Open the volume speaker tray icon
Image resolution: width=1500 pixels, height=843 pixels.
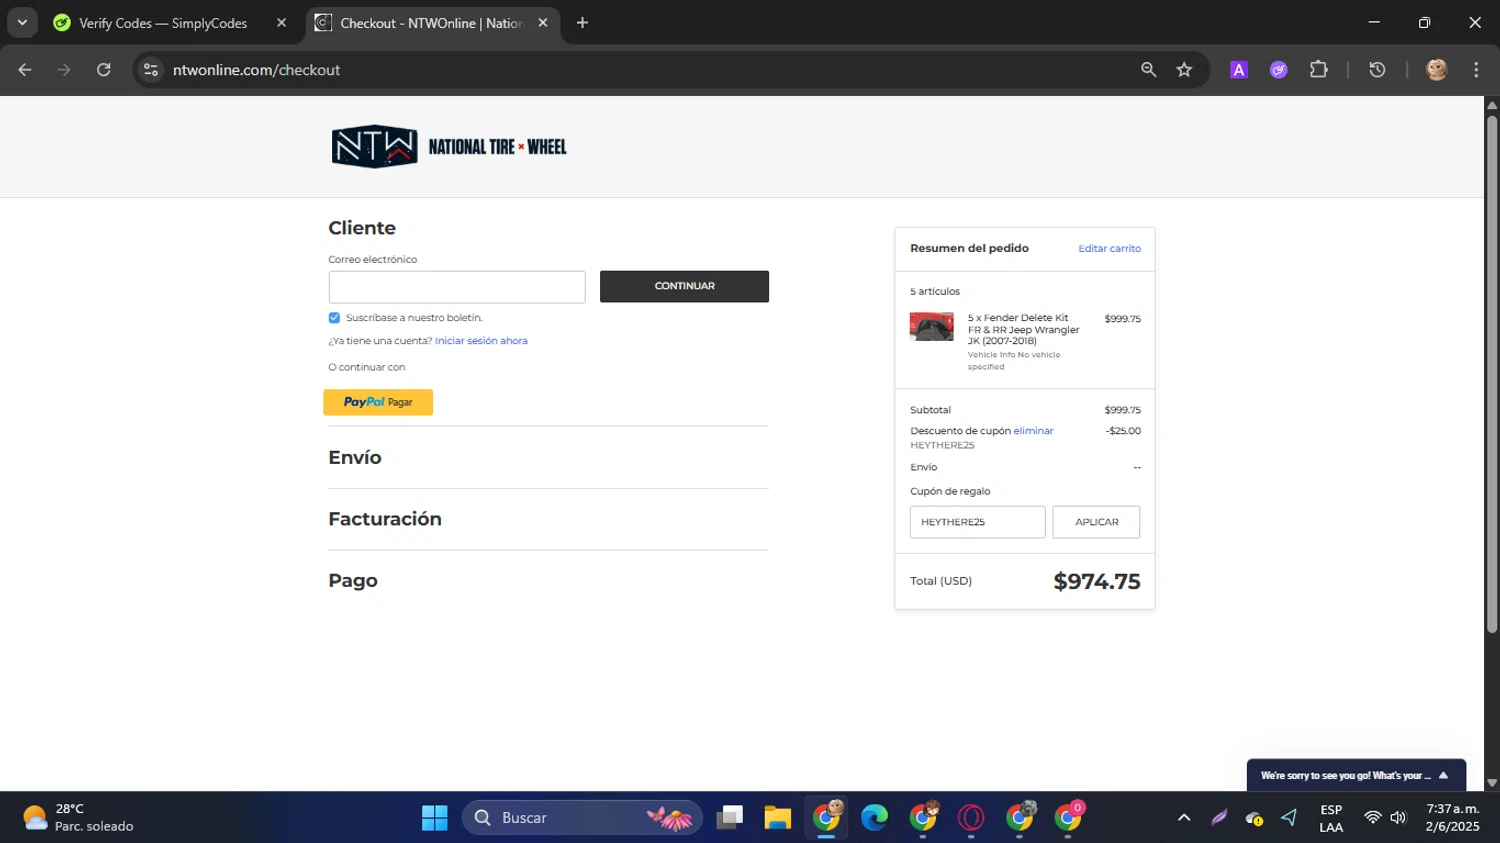[x=1398, y=818]
